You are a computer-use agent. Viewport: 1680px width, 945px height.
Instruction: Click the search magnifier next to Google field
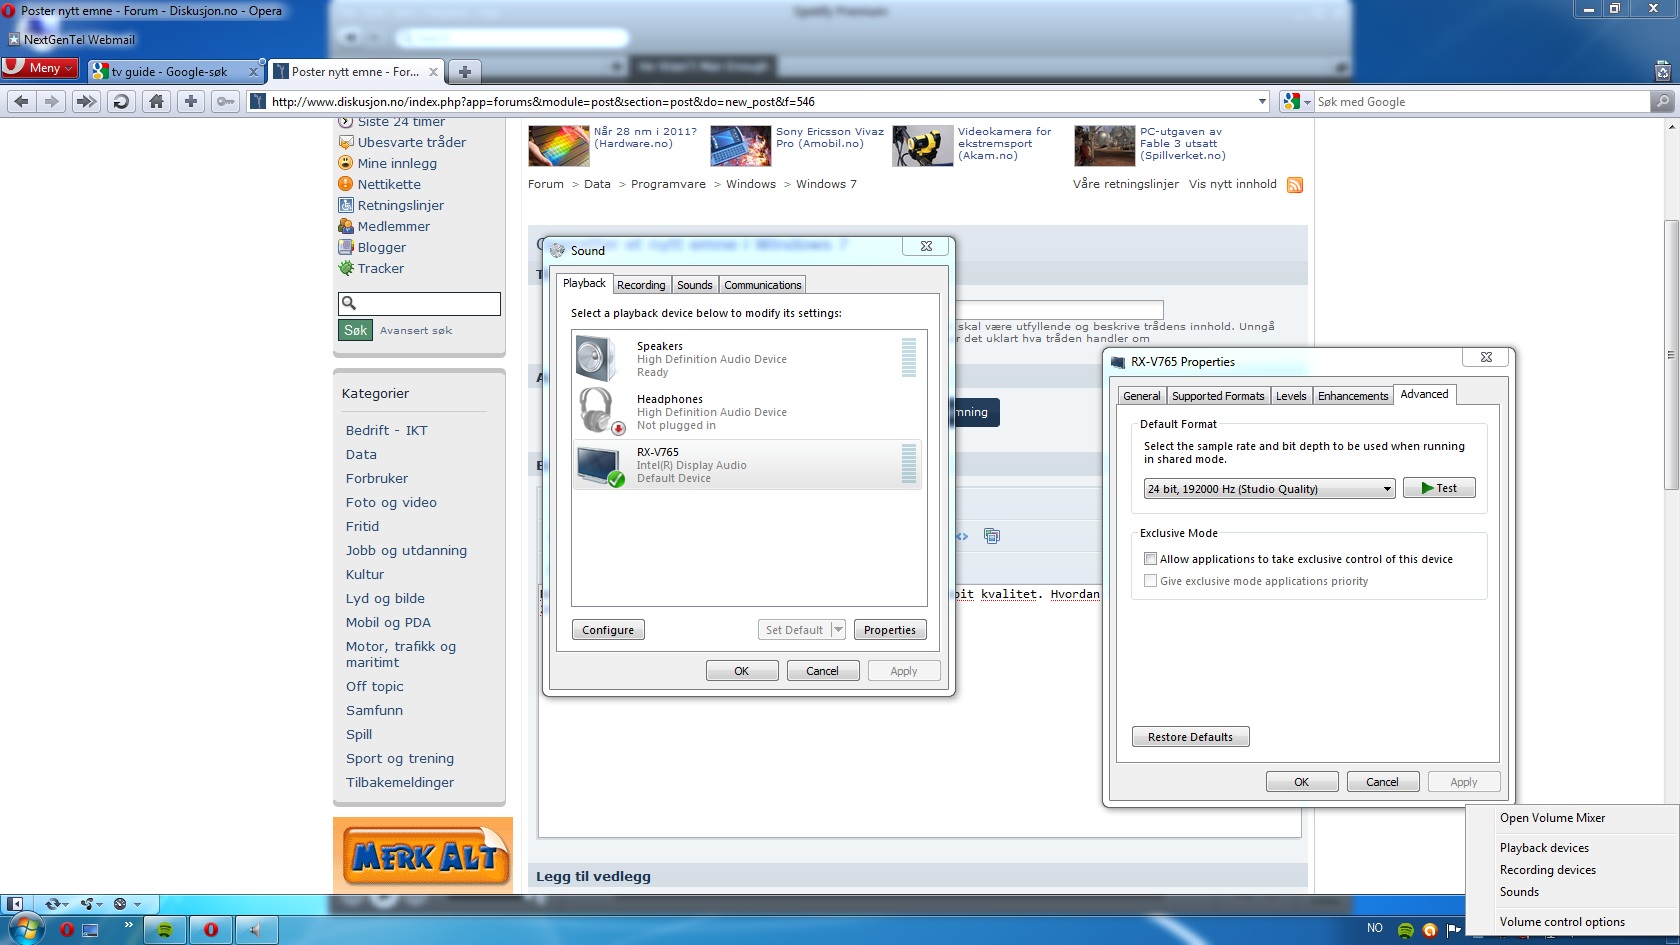pos(1662,101)
